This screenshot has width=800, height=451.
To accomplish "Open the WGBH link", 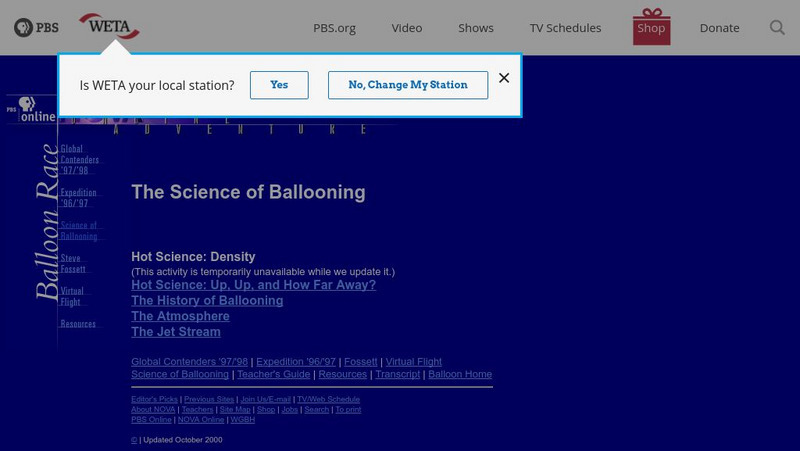I will 242,419.
